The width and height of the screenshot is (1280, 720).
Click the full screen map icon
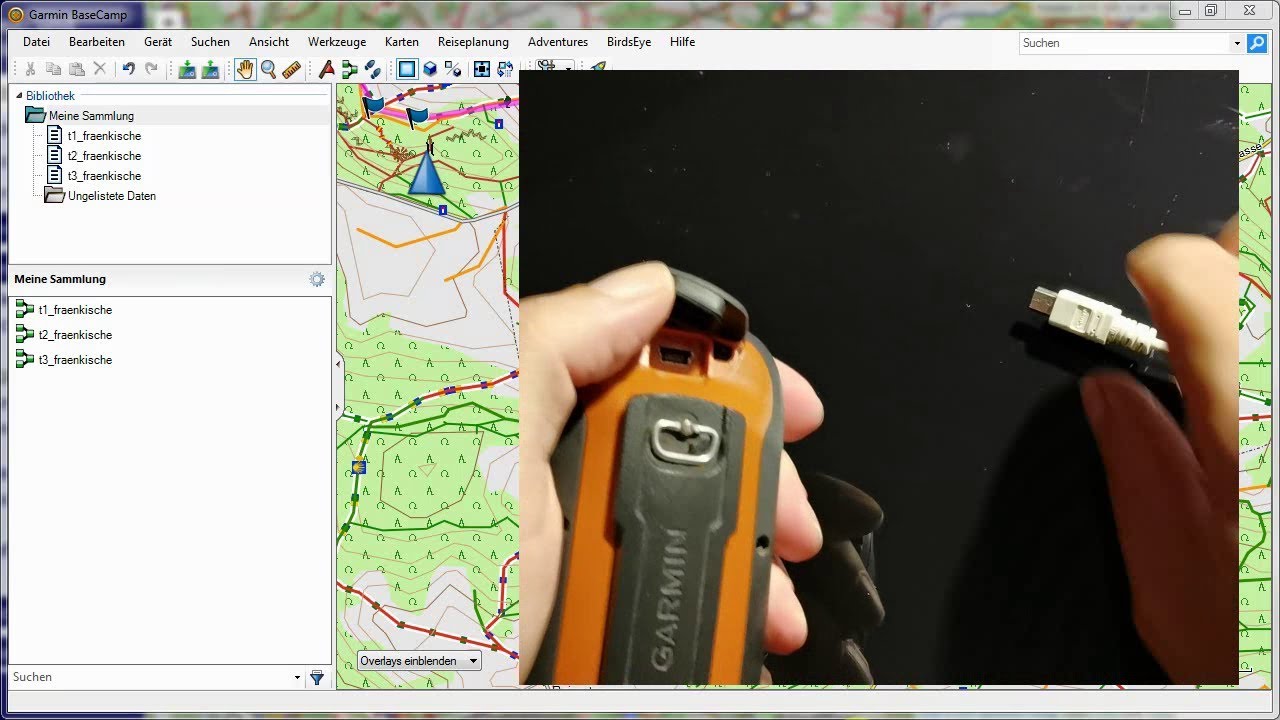[482, 69]
